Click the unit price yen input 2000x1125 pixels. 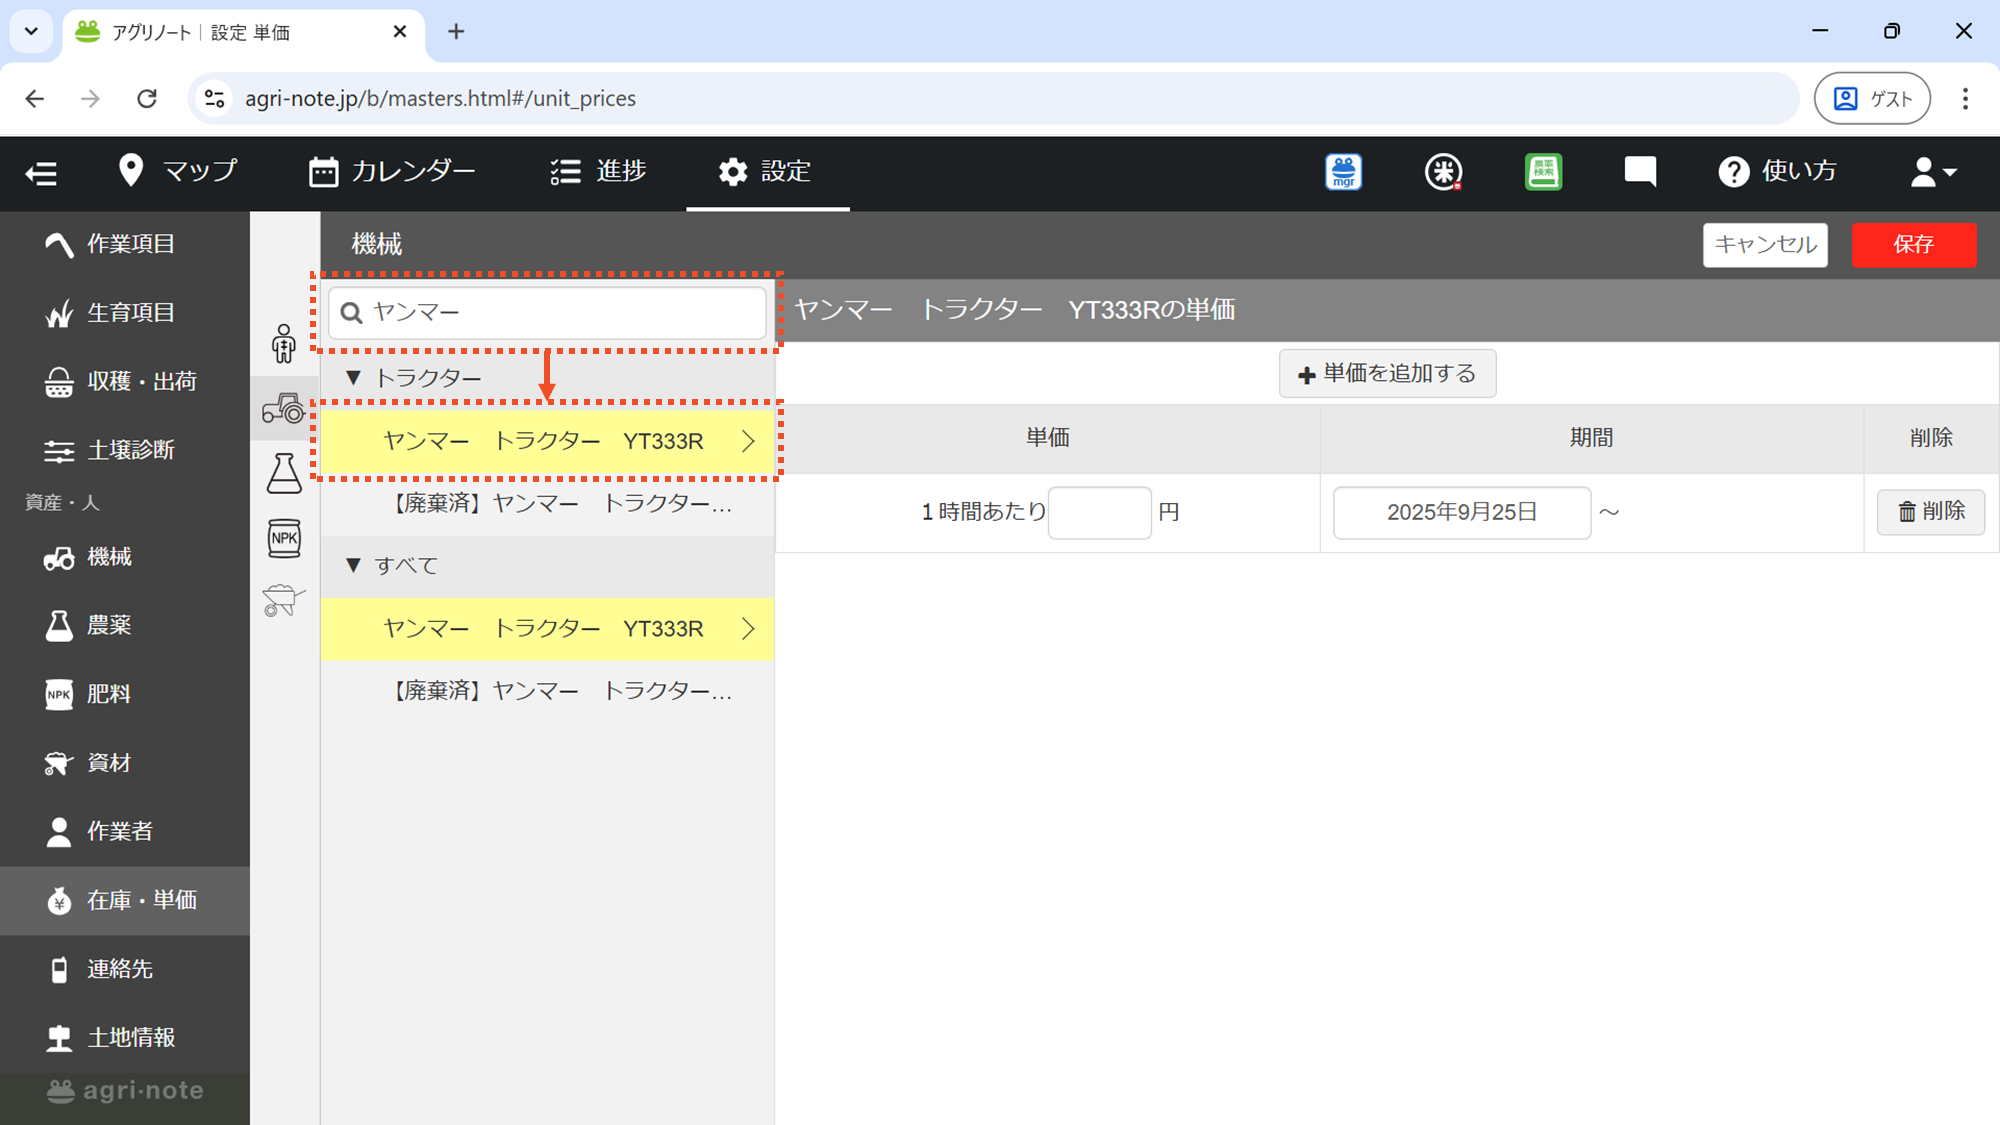tap(1099, 512)
